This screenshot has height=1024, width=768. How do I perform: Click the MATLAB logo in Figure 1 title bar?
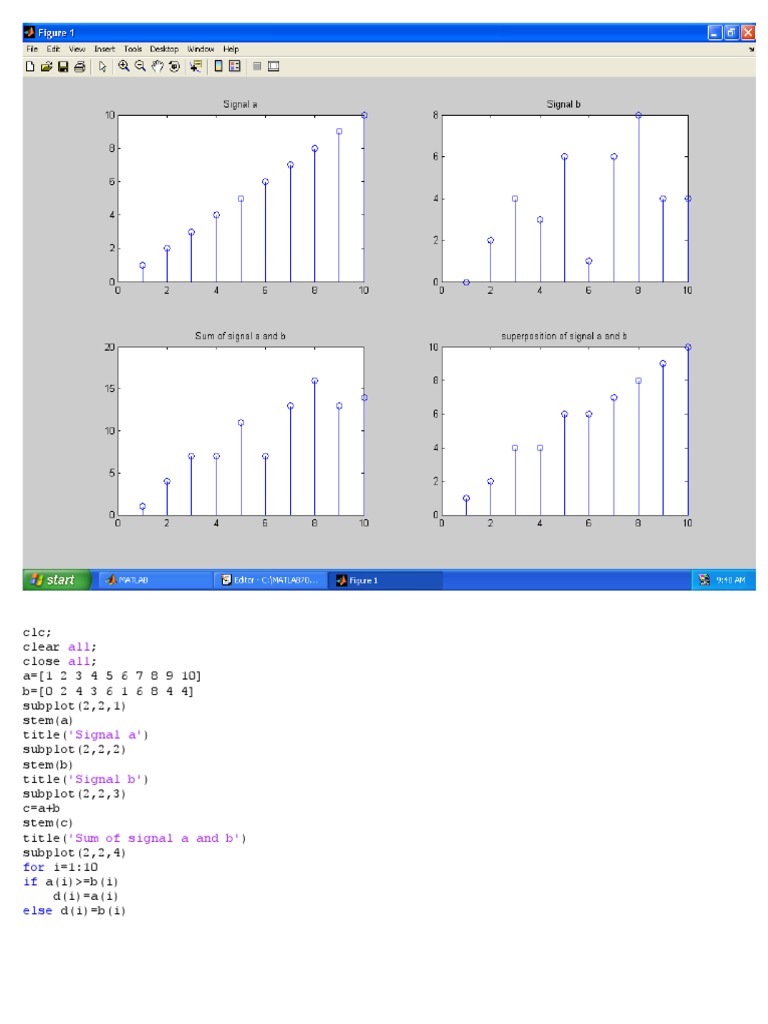(x=29, y=32)
